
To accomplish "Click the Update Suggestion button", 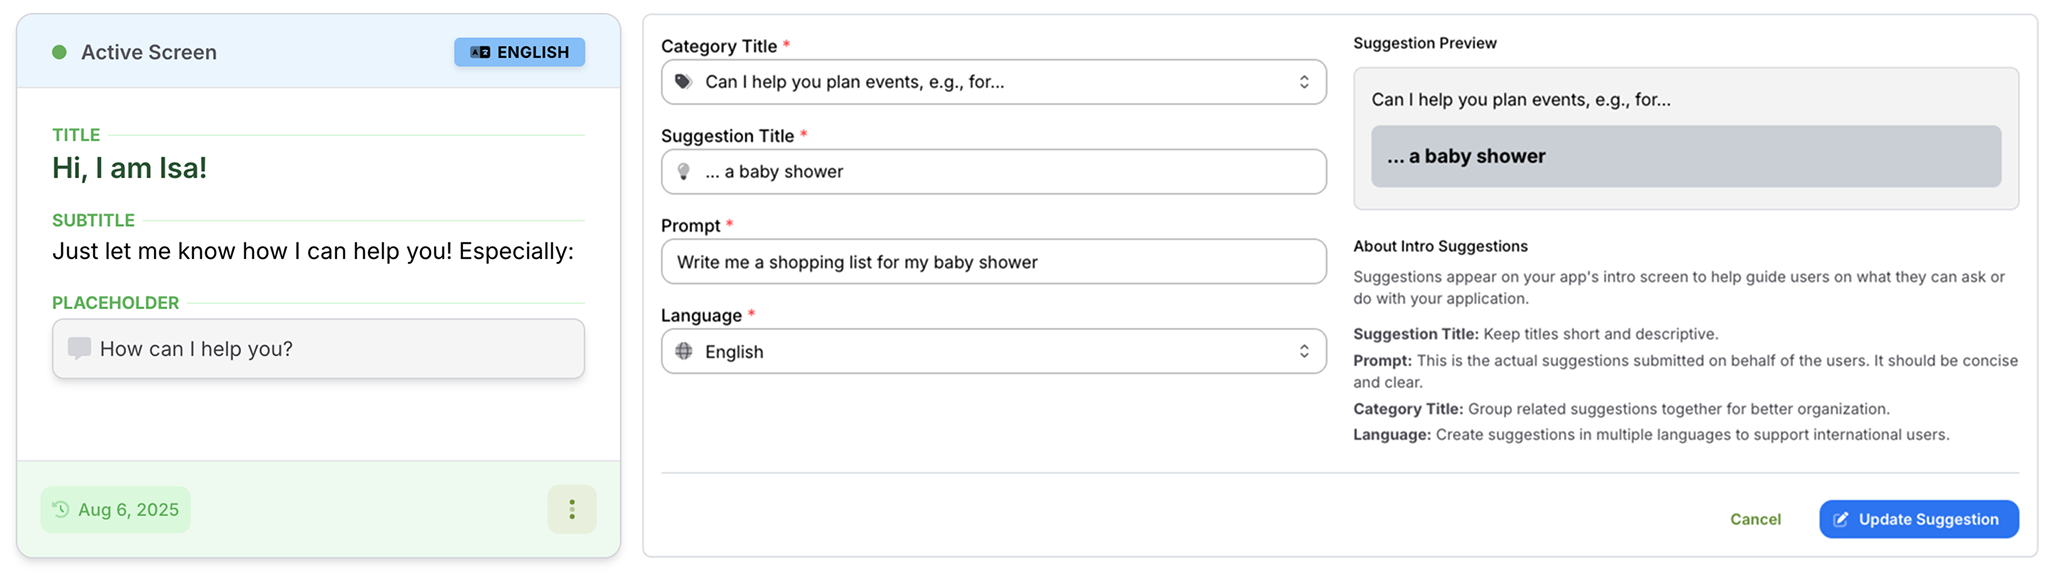I will (x=1918, y=519).
